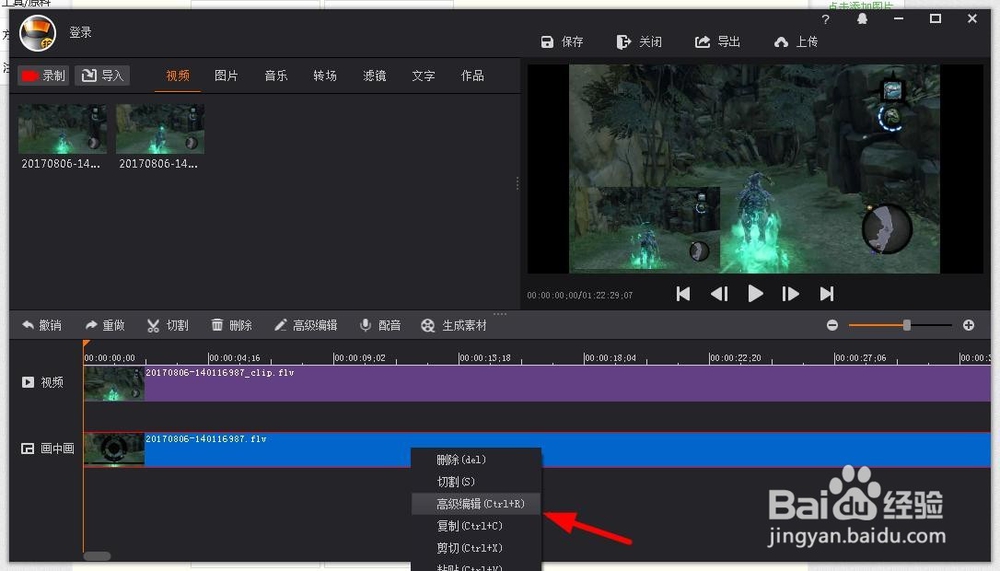
Task: Click 撤销 undo button
Action: pos(42,325)
